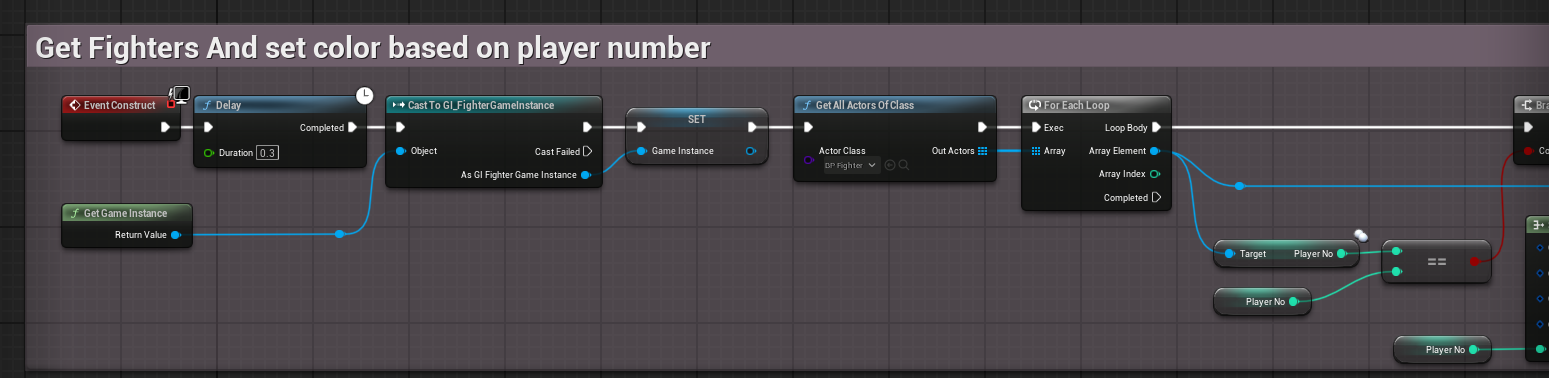The height and width of the screenshot is (378, 1549).
Task: Click the Cast node's Object input pin
Action: (x=400, y=151)
